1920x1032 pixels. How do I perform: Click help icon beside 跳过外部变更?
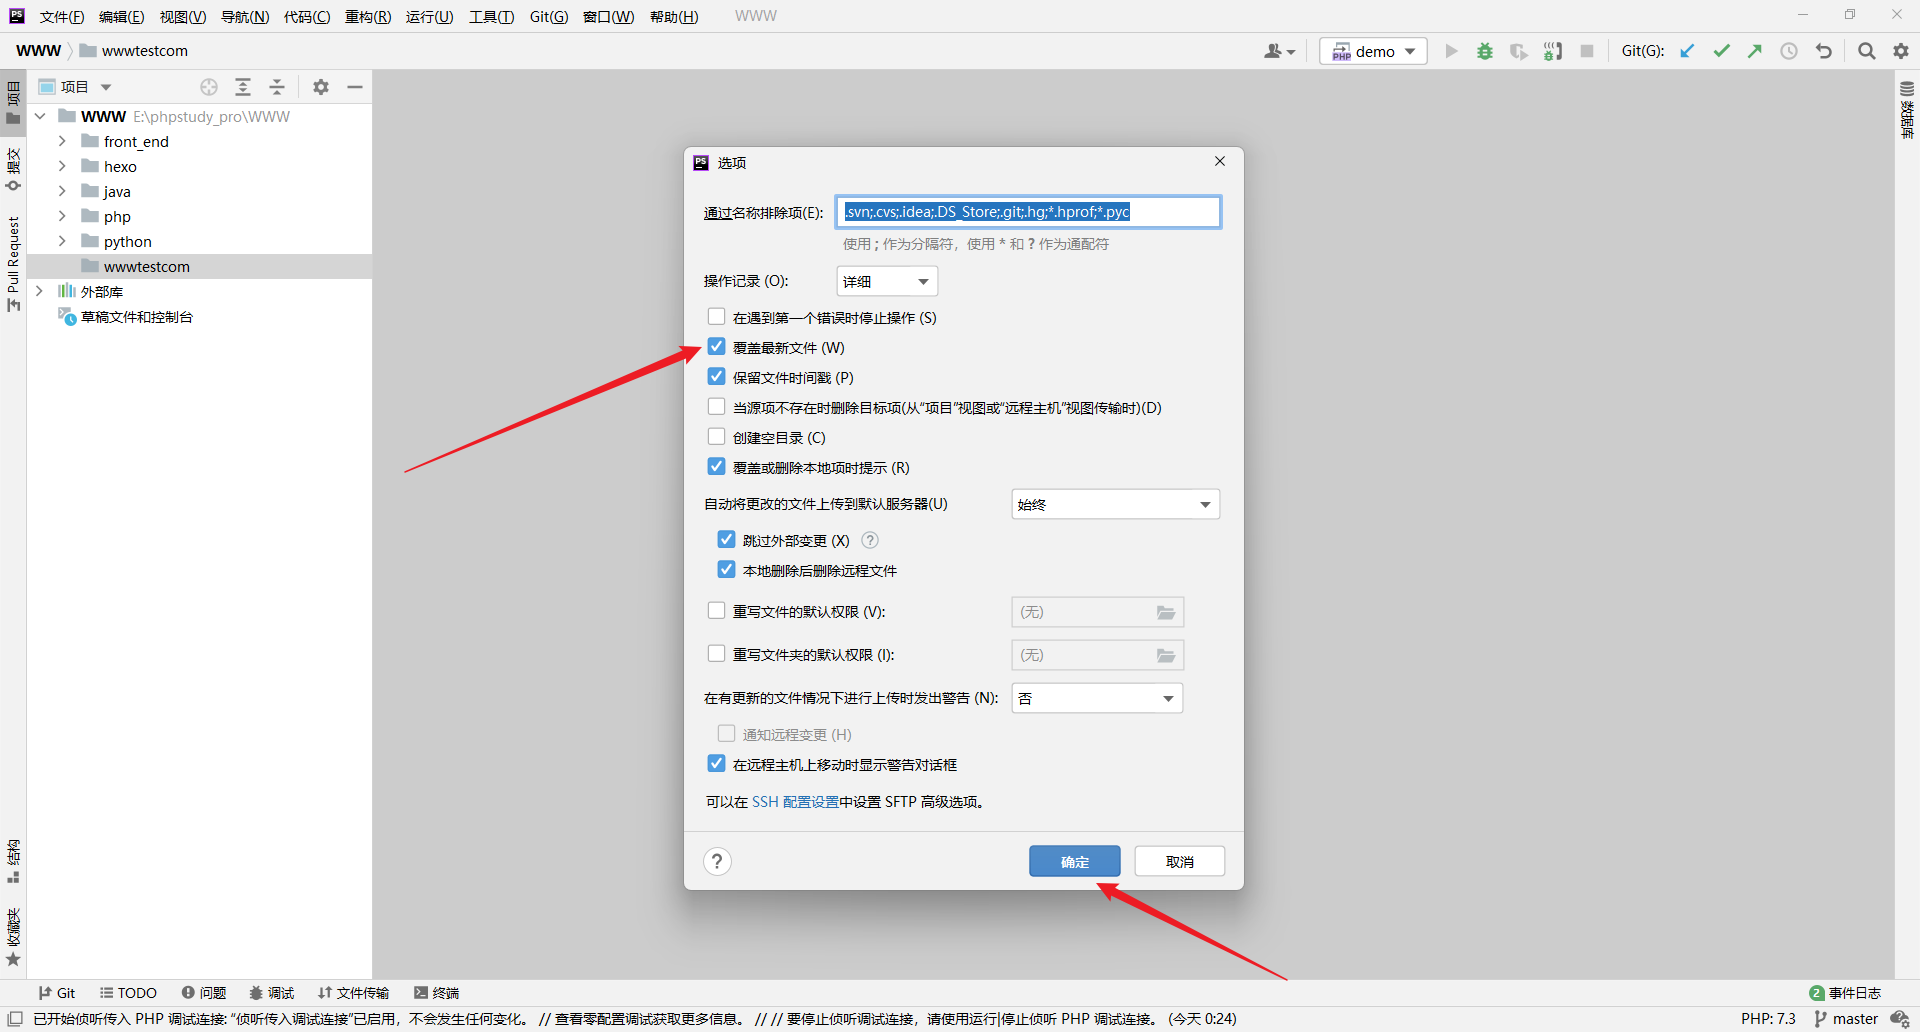870,540
